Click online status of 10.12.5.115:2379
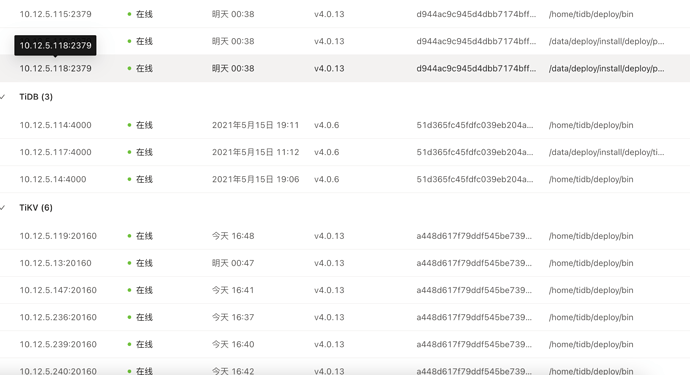The width and height of the screenshot is (690, 375). (x=140, y=14)
